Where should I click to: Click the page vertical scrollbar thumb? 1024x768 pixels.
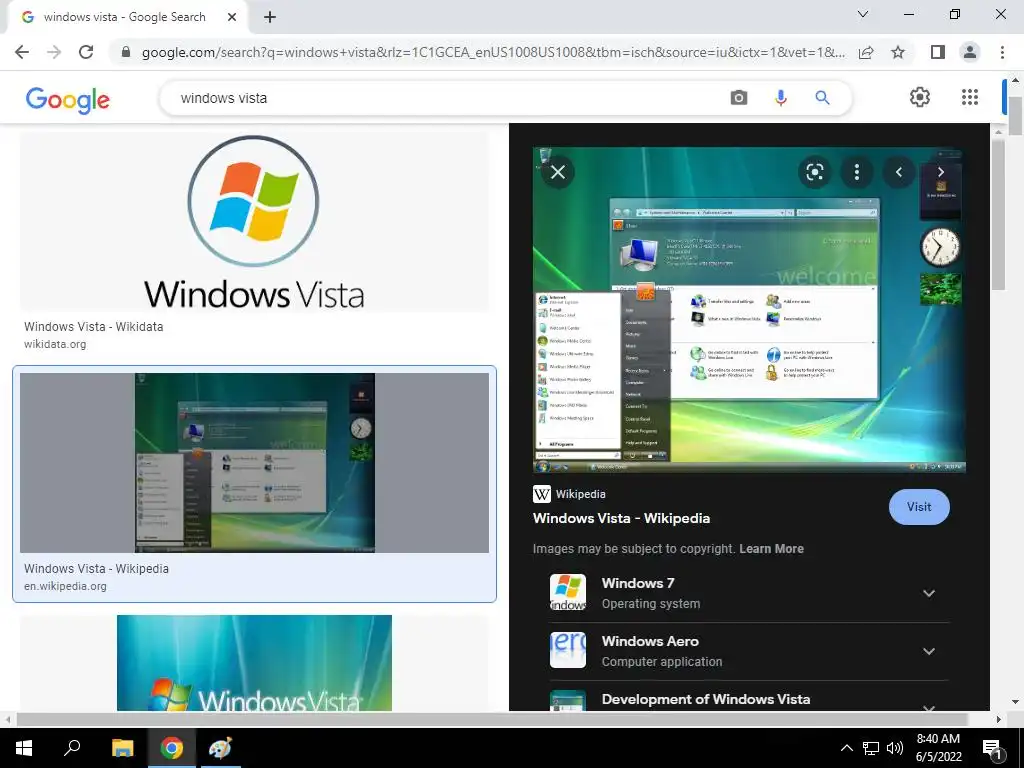click(x=1015, y=116)
